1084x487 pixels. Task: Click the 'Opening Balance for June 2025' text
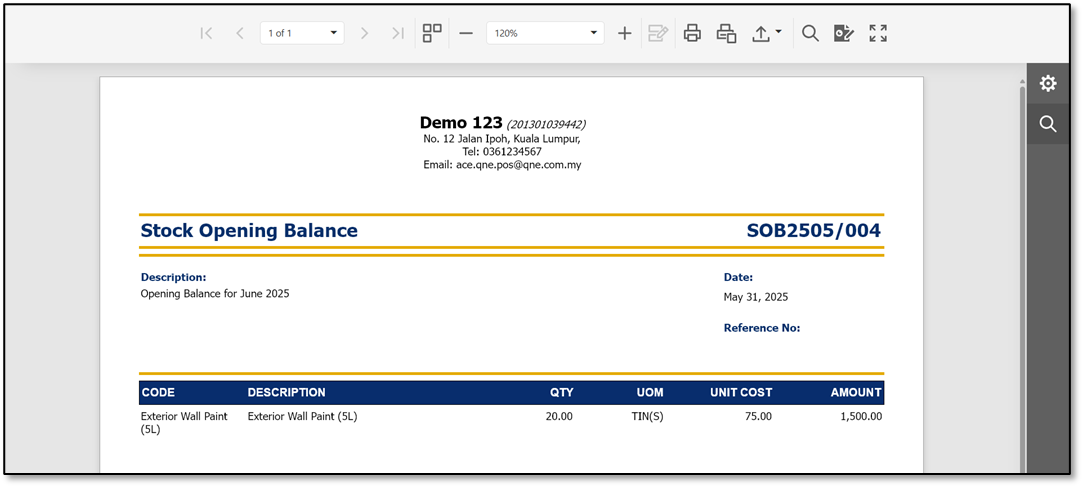click(x=215, y=293)
